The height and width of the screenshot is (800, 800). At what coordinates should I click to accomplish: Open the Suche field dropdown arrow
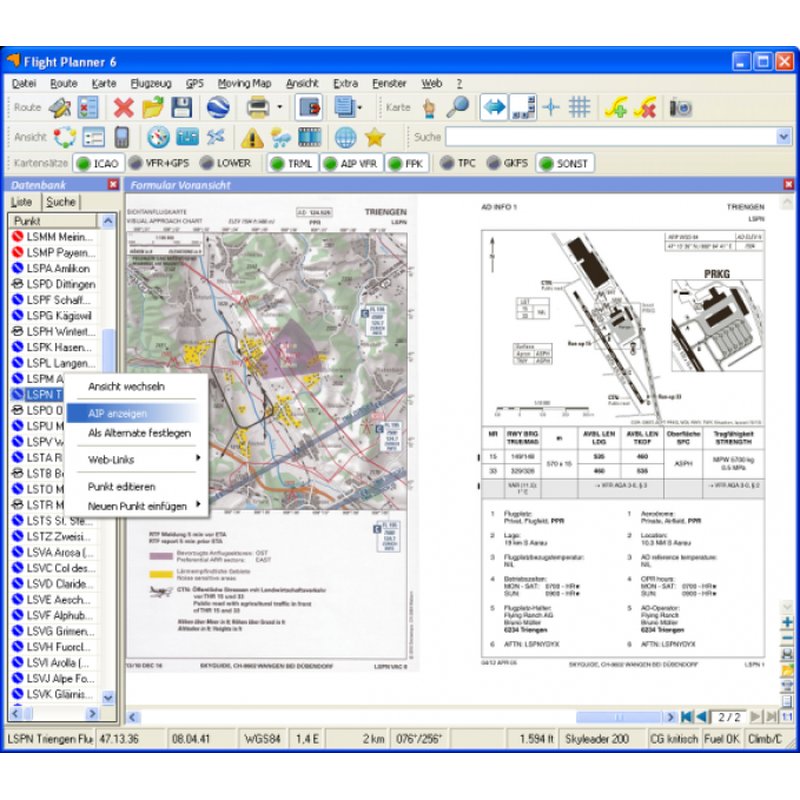point(783,137)
